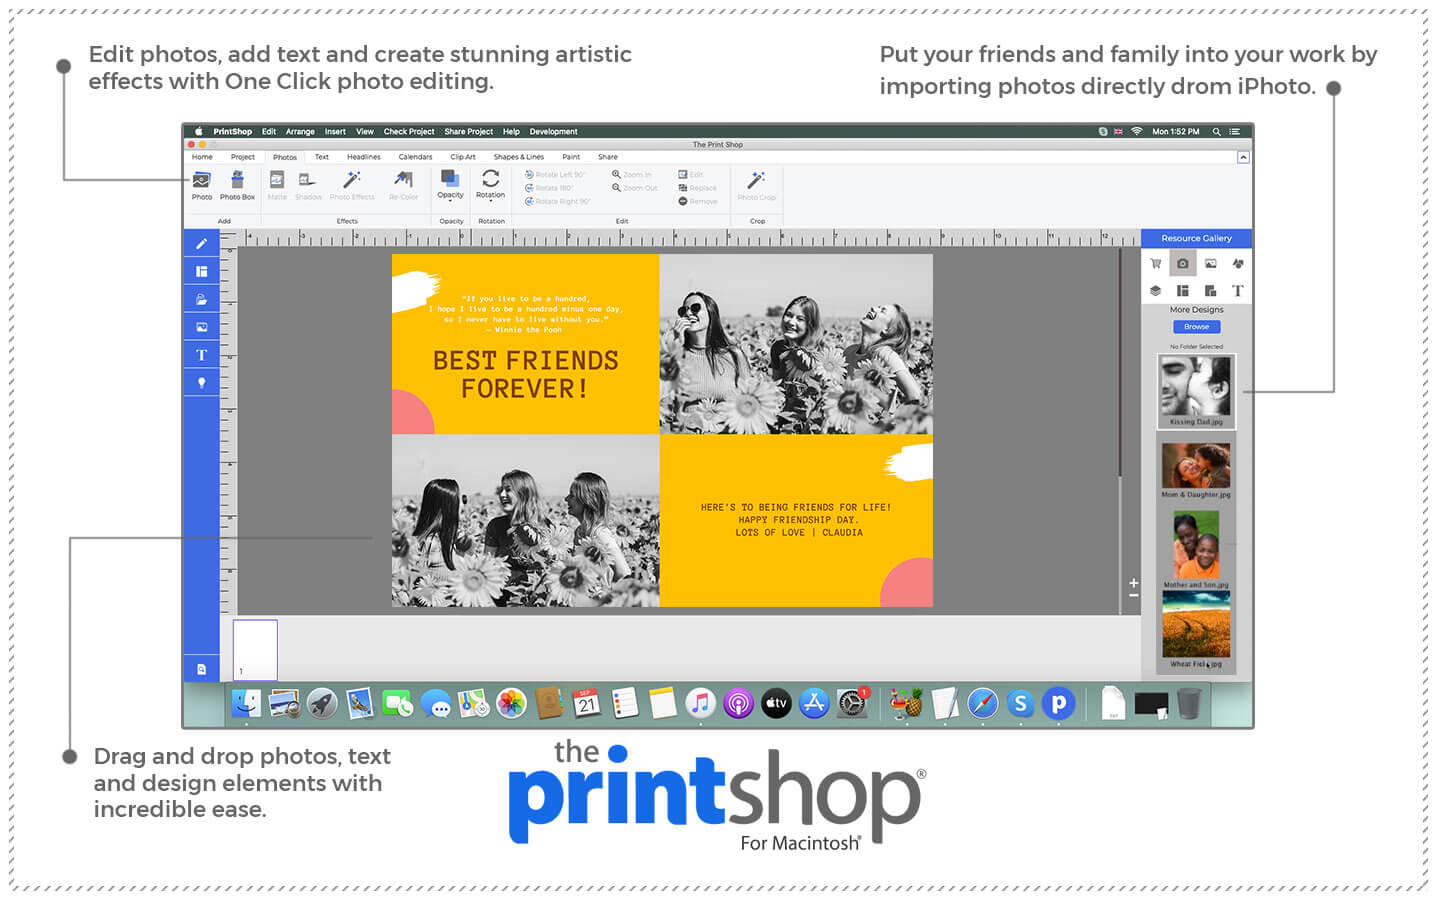Collapse the ribbon with the chevron button
Viewport: 1440px width, 900px height.
click(x=1243, y=157)
